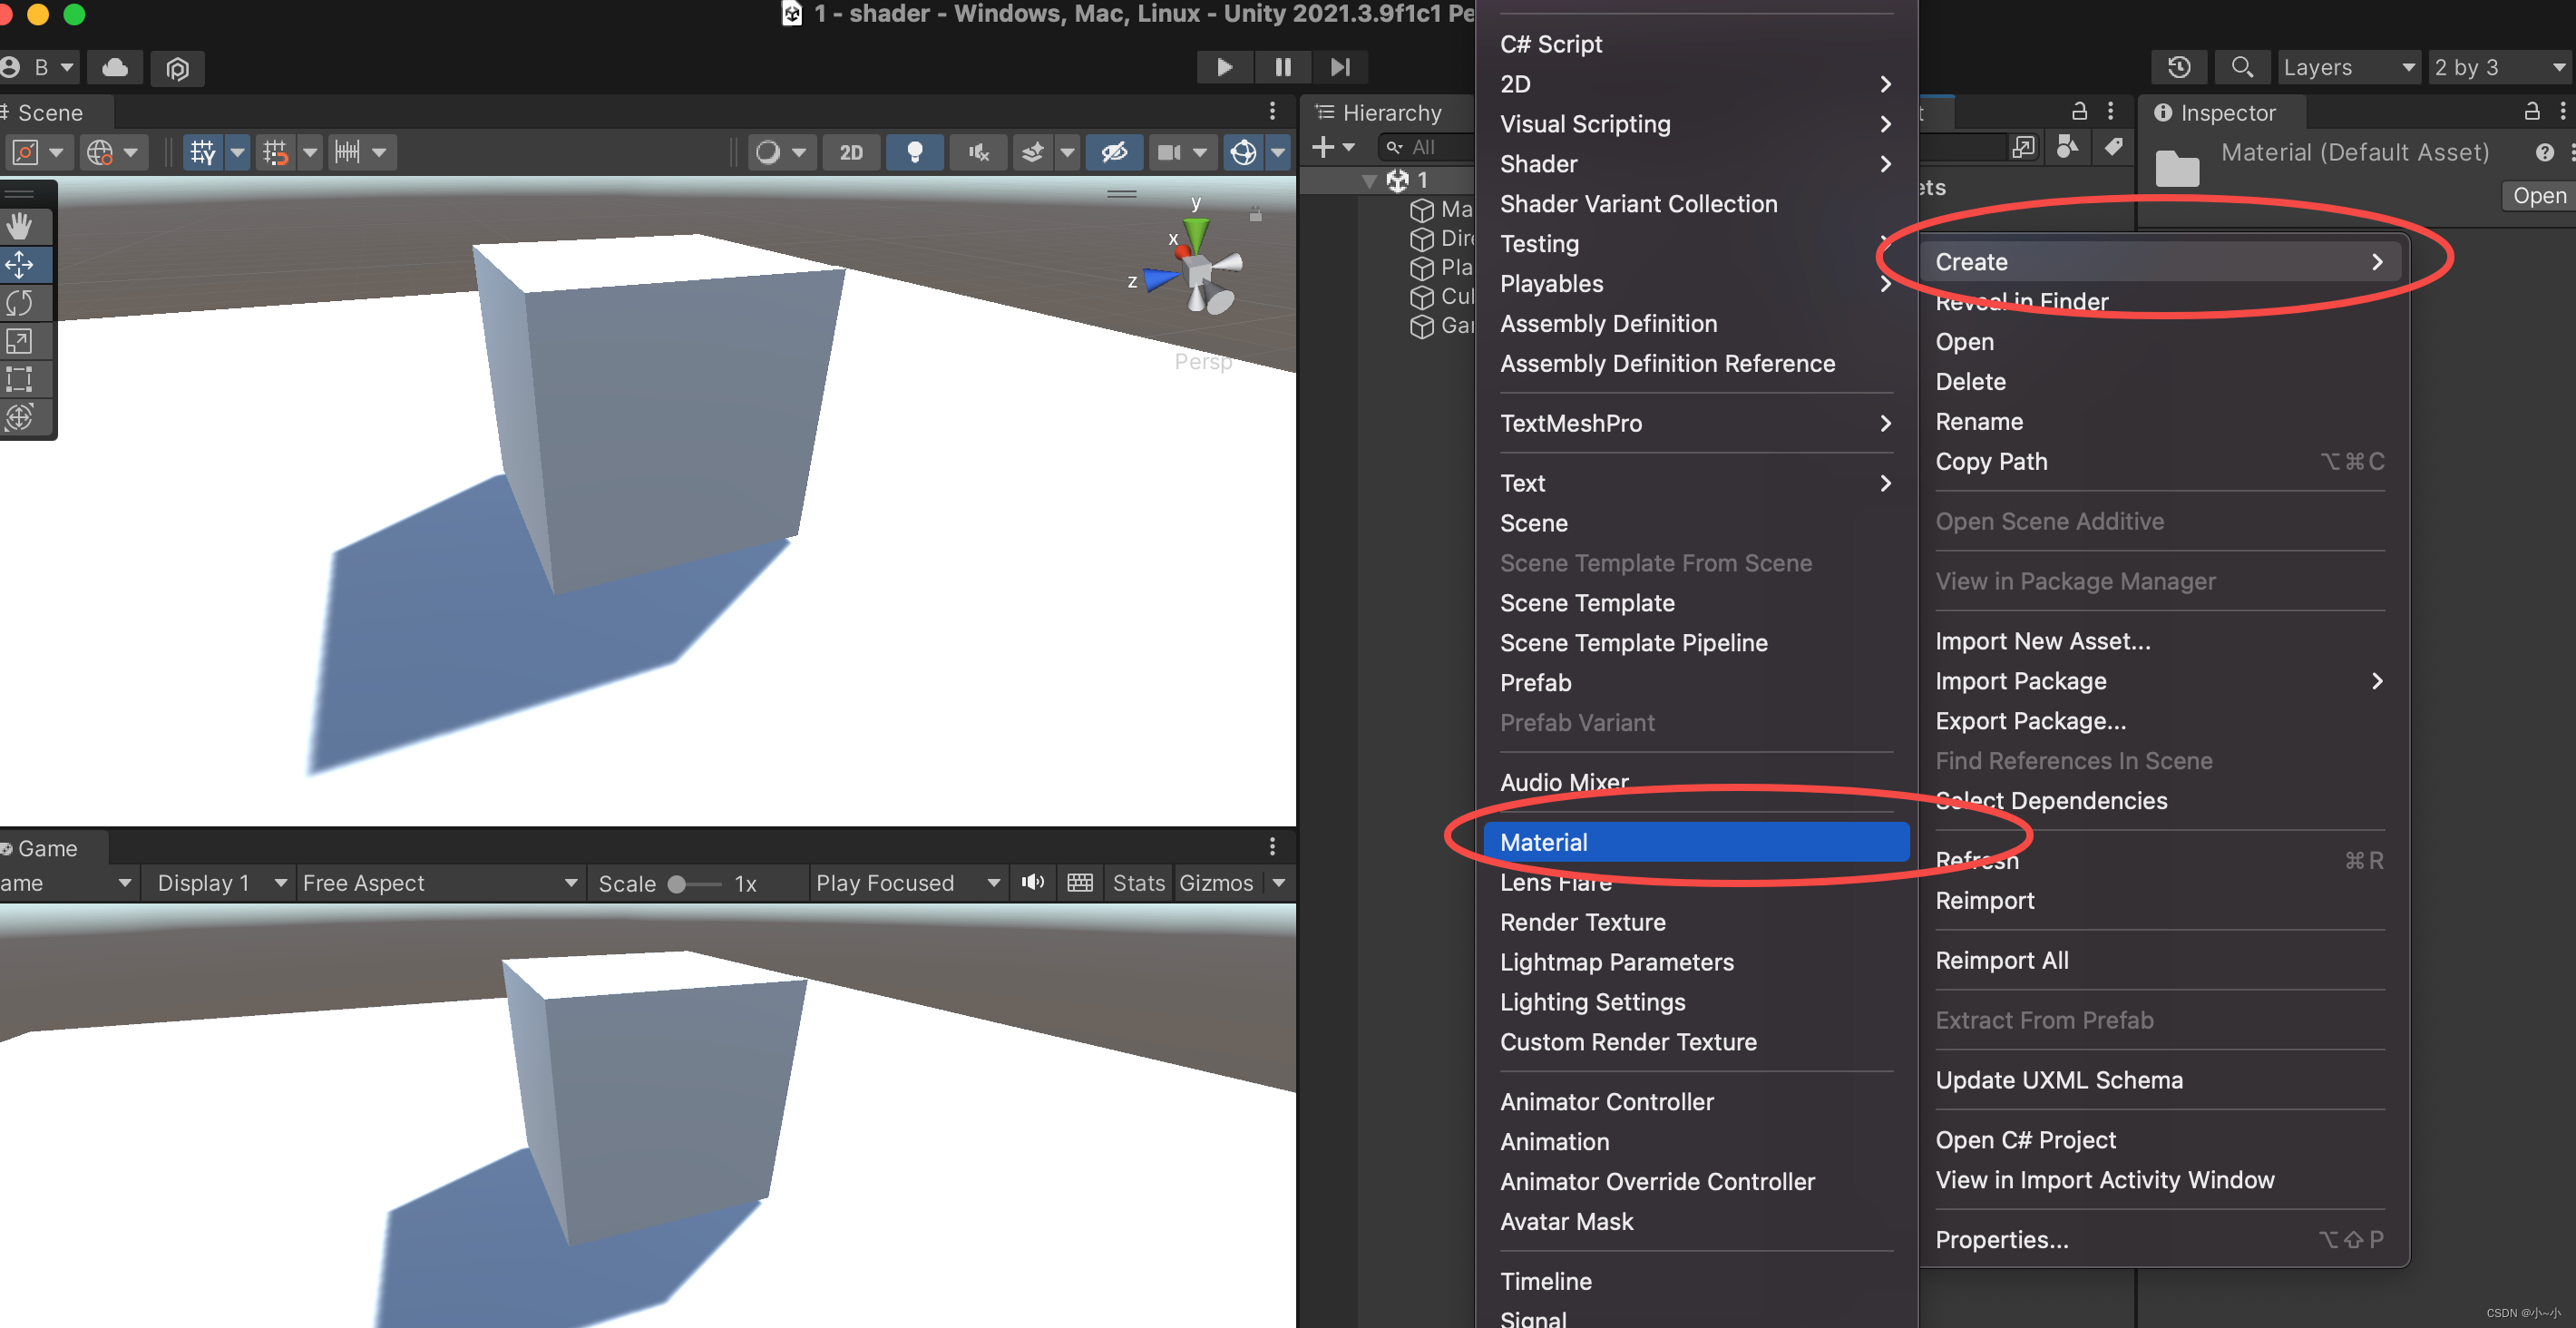The height and width of the screenshot is (1328, 2576).
Task: Select the Rotate tool
Action: [x=20, y=302]
